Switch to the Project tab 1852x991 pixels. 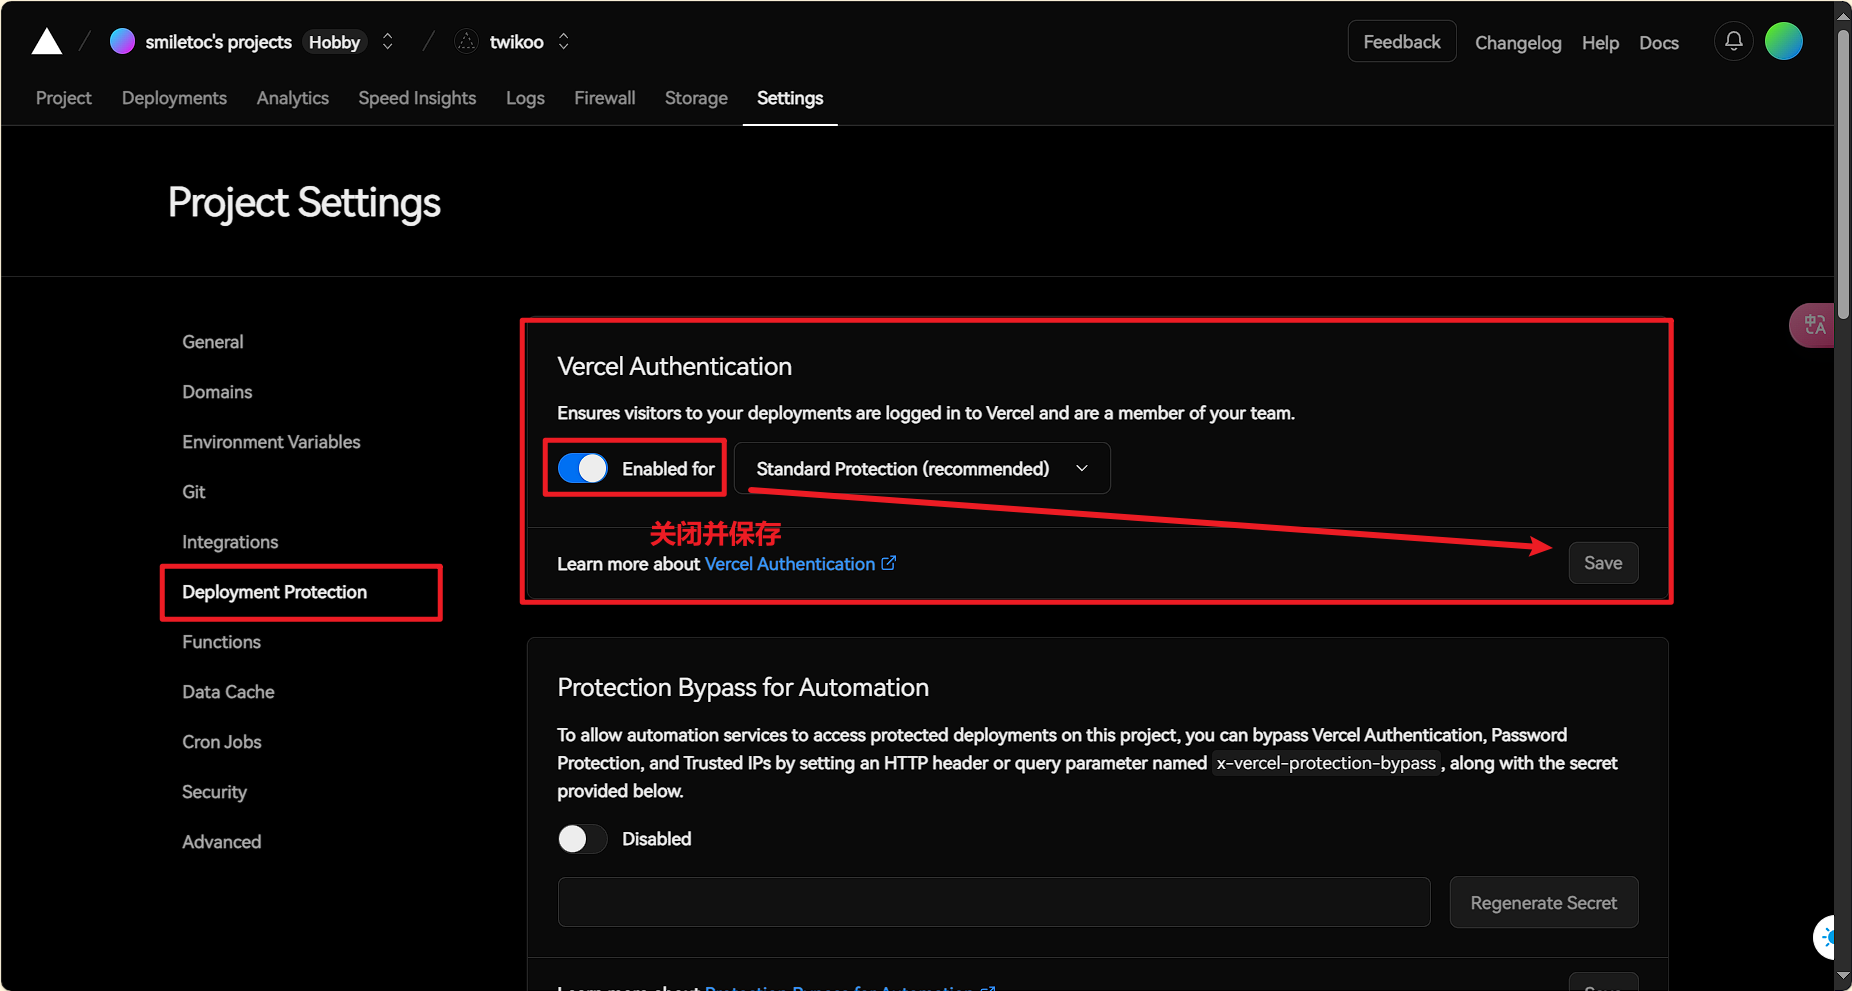tap(64, 98)
